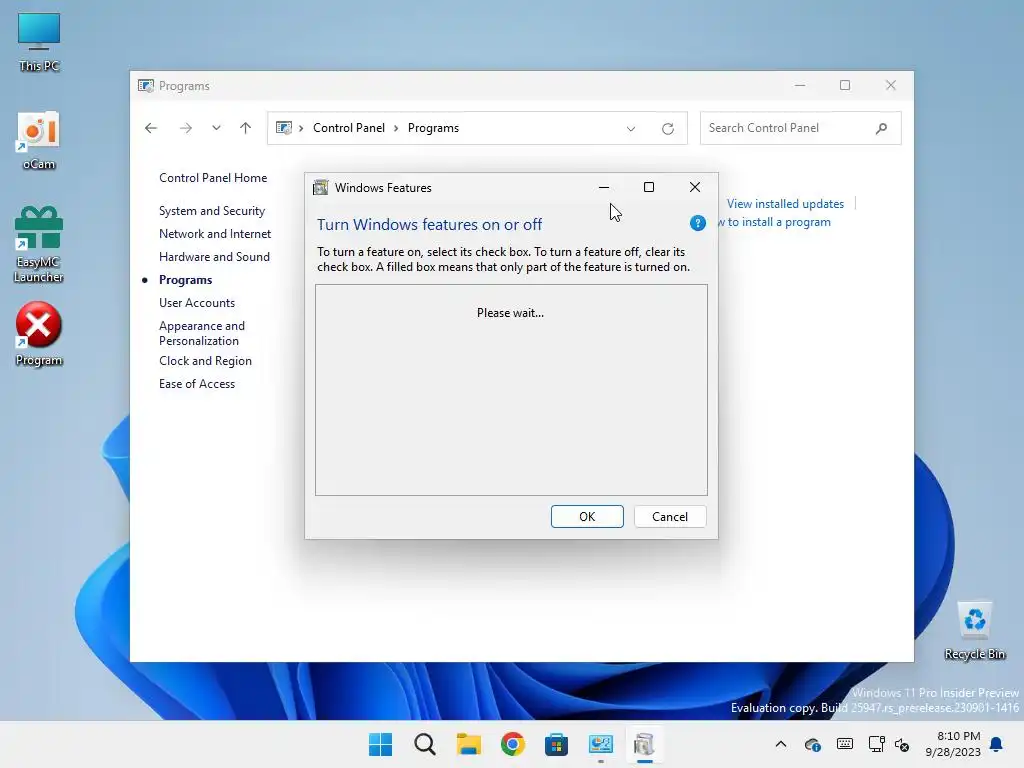Open taskbar Search

(424, 744)
